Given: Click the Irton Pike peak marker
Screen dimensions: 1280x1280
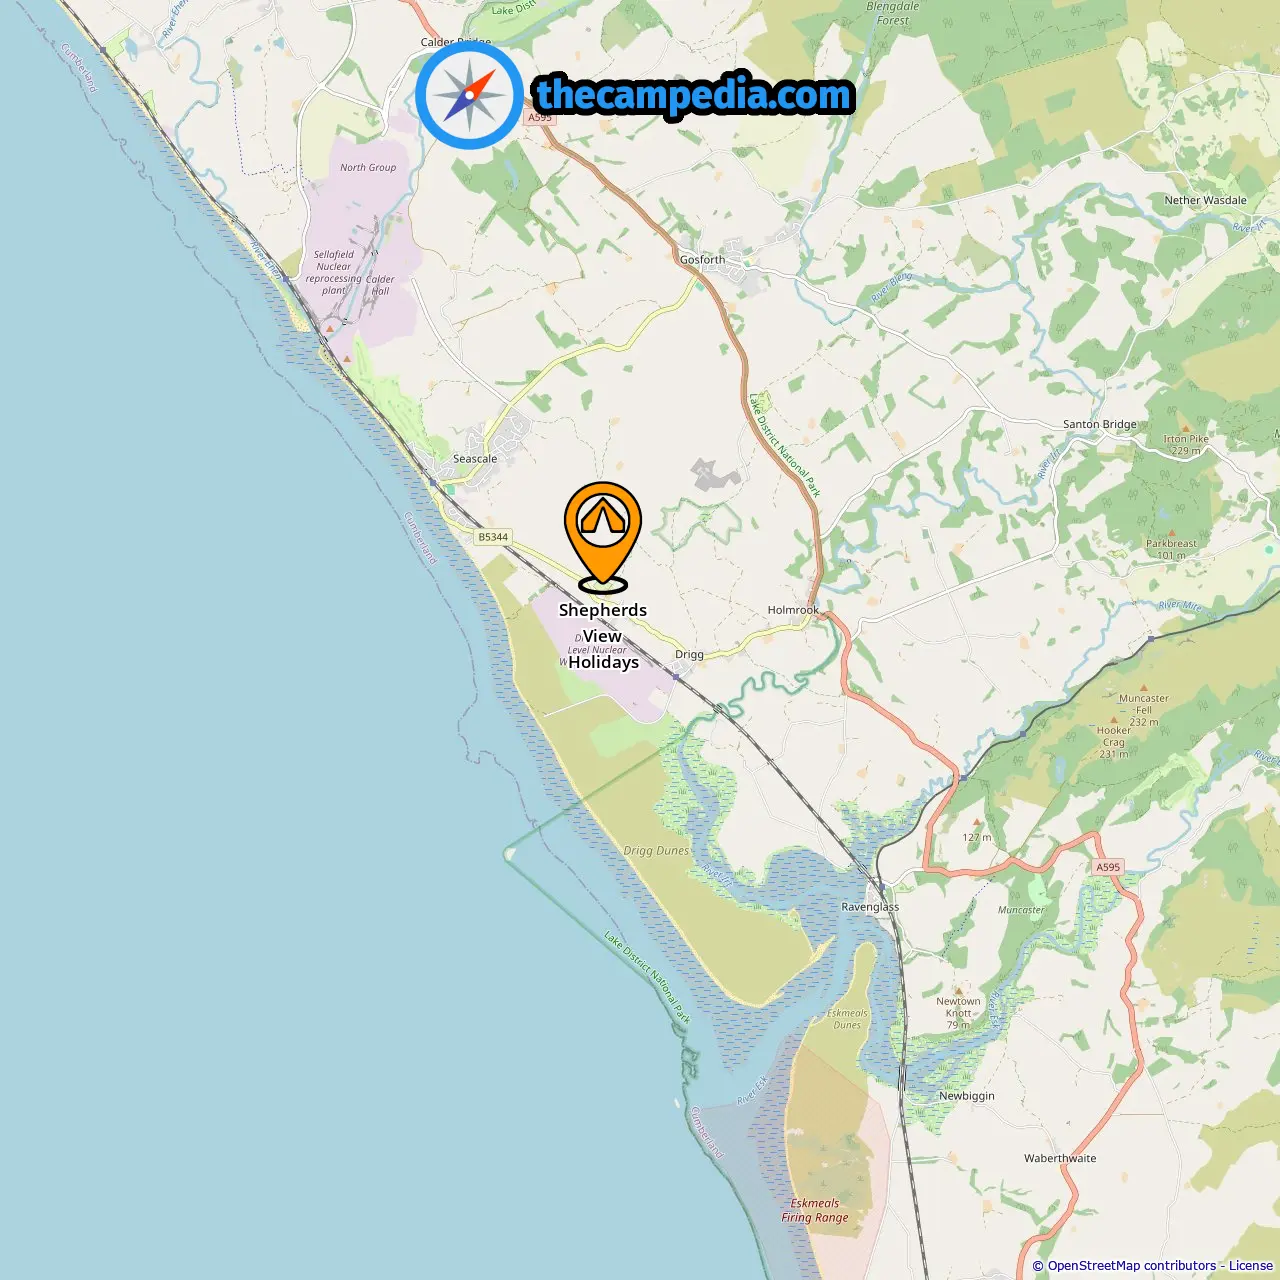Looking at the screenshot, I should click(x=1186, y=428).
